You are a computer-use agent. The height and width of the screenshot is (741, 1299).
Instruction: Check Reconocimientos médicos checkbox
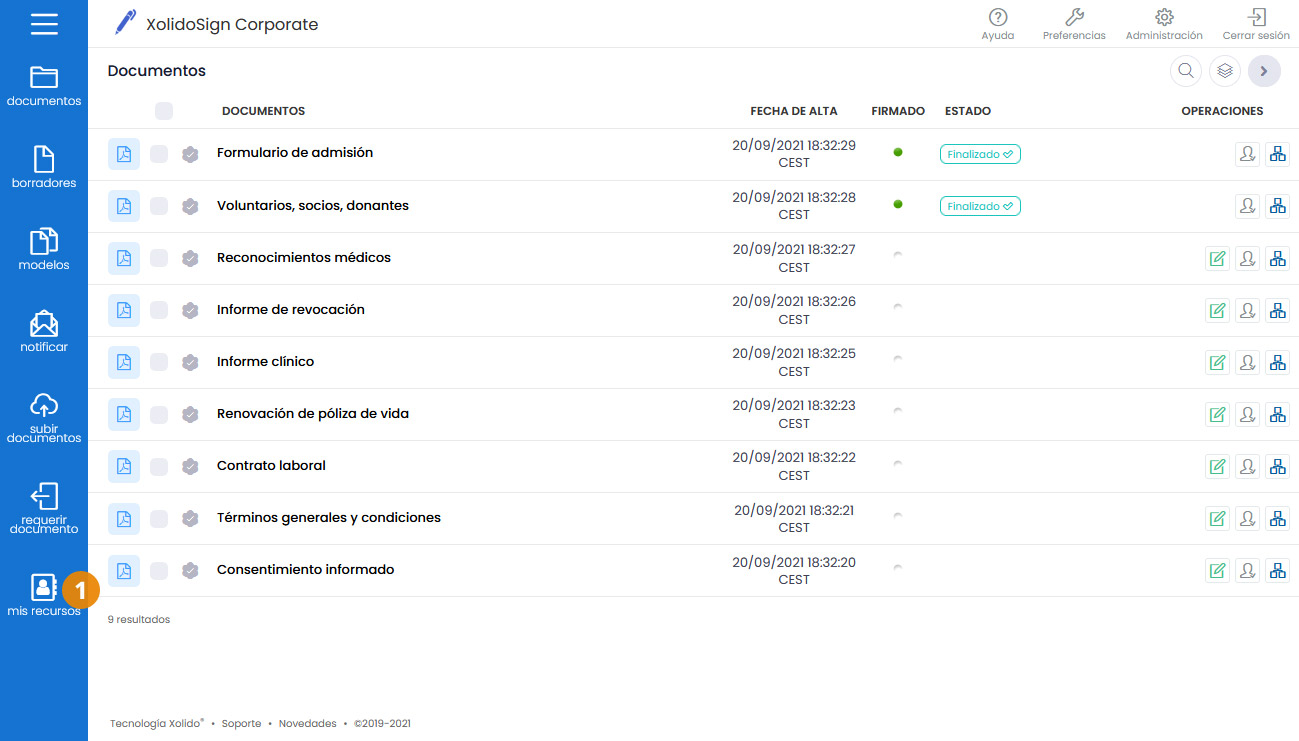click(159, 258)
